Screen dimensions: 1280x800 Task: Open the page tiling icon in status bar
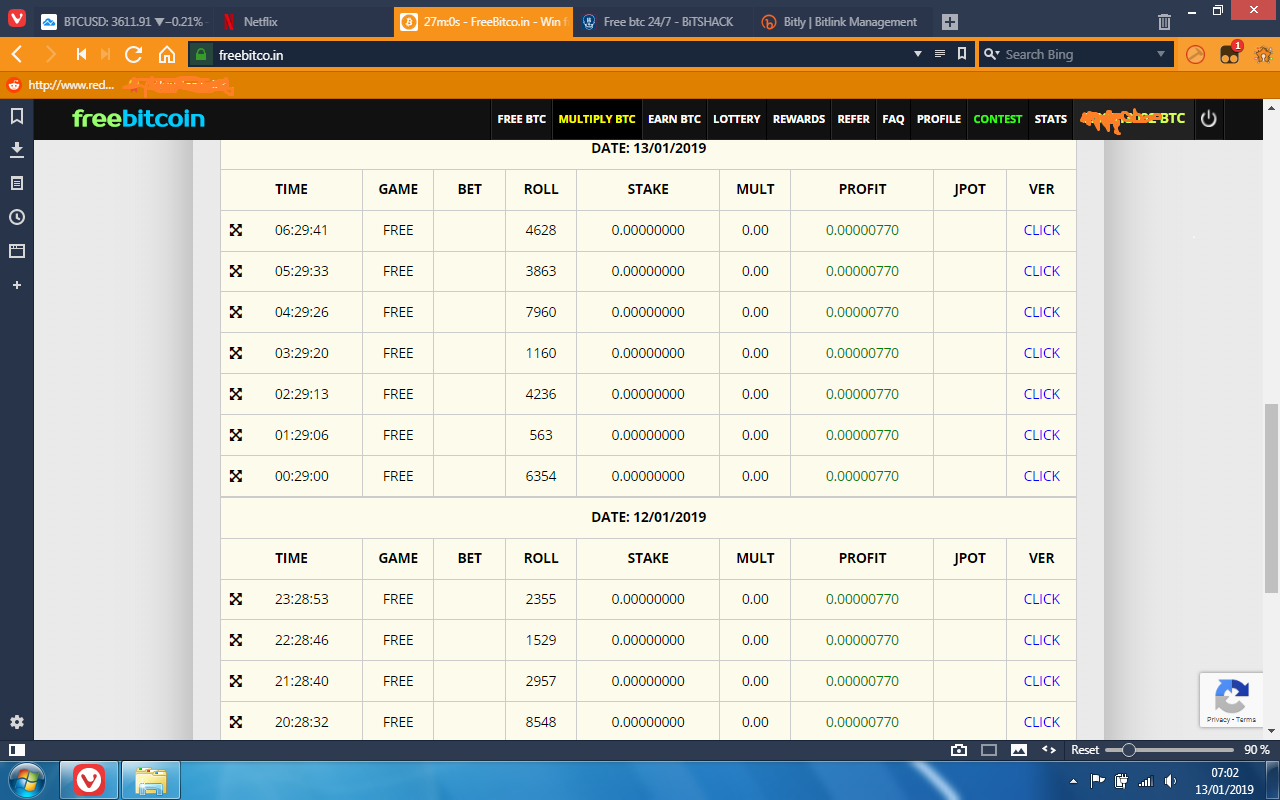click(x=989, y=750)
